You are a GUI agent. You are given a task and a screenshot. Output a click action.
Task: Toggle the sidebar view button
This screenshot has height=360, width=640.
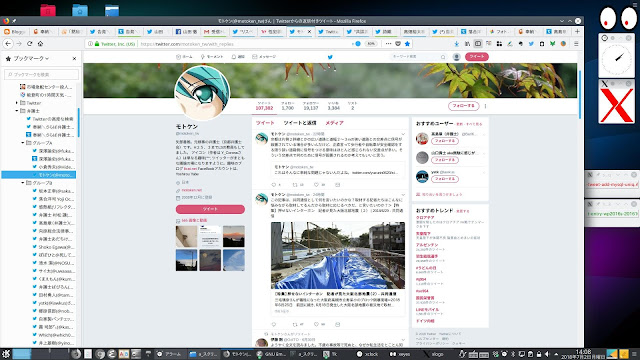[478, 44]
